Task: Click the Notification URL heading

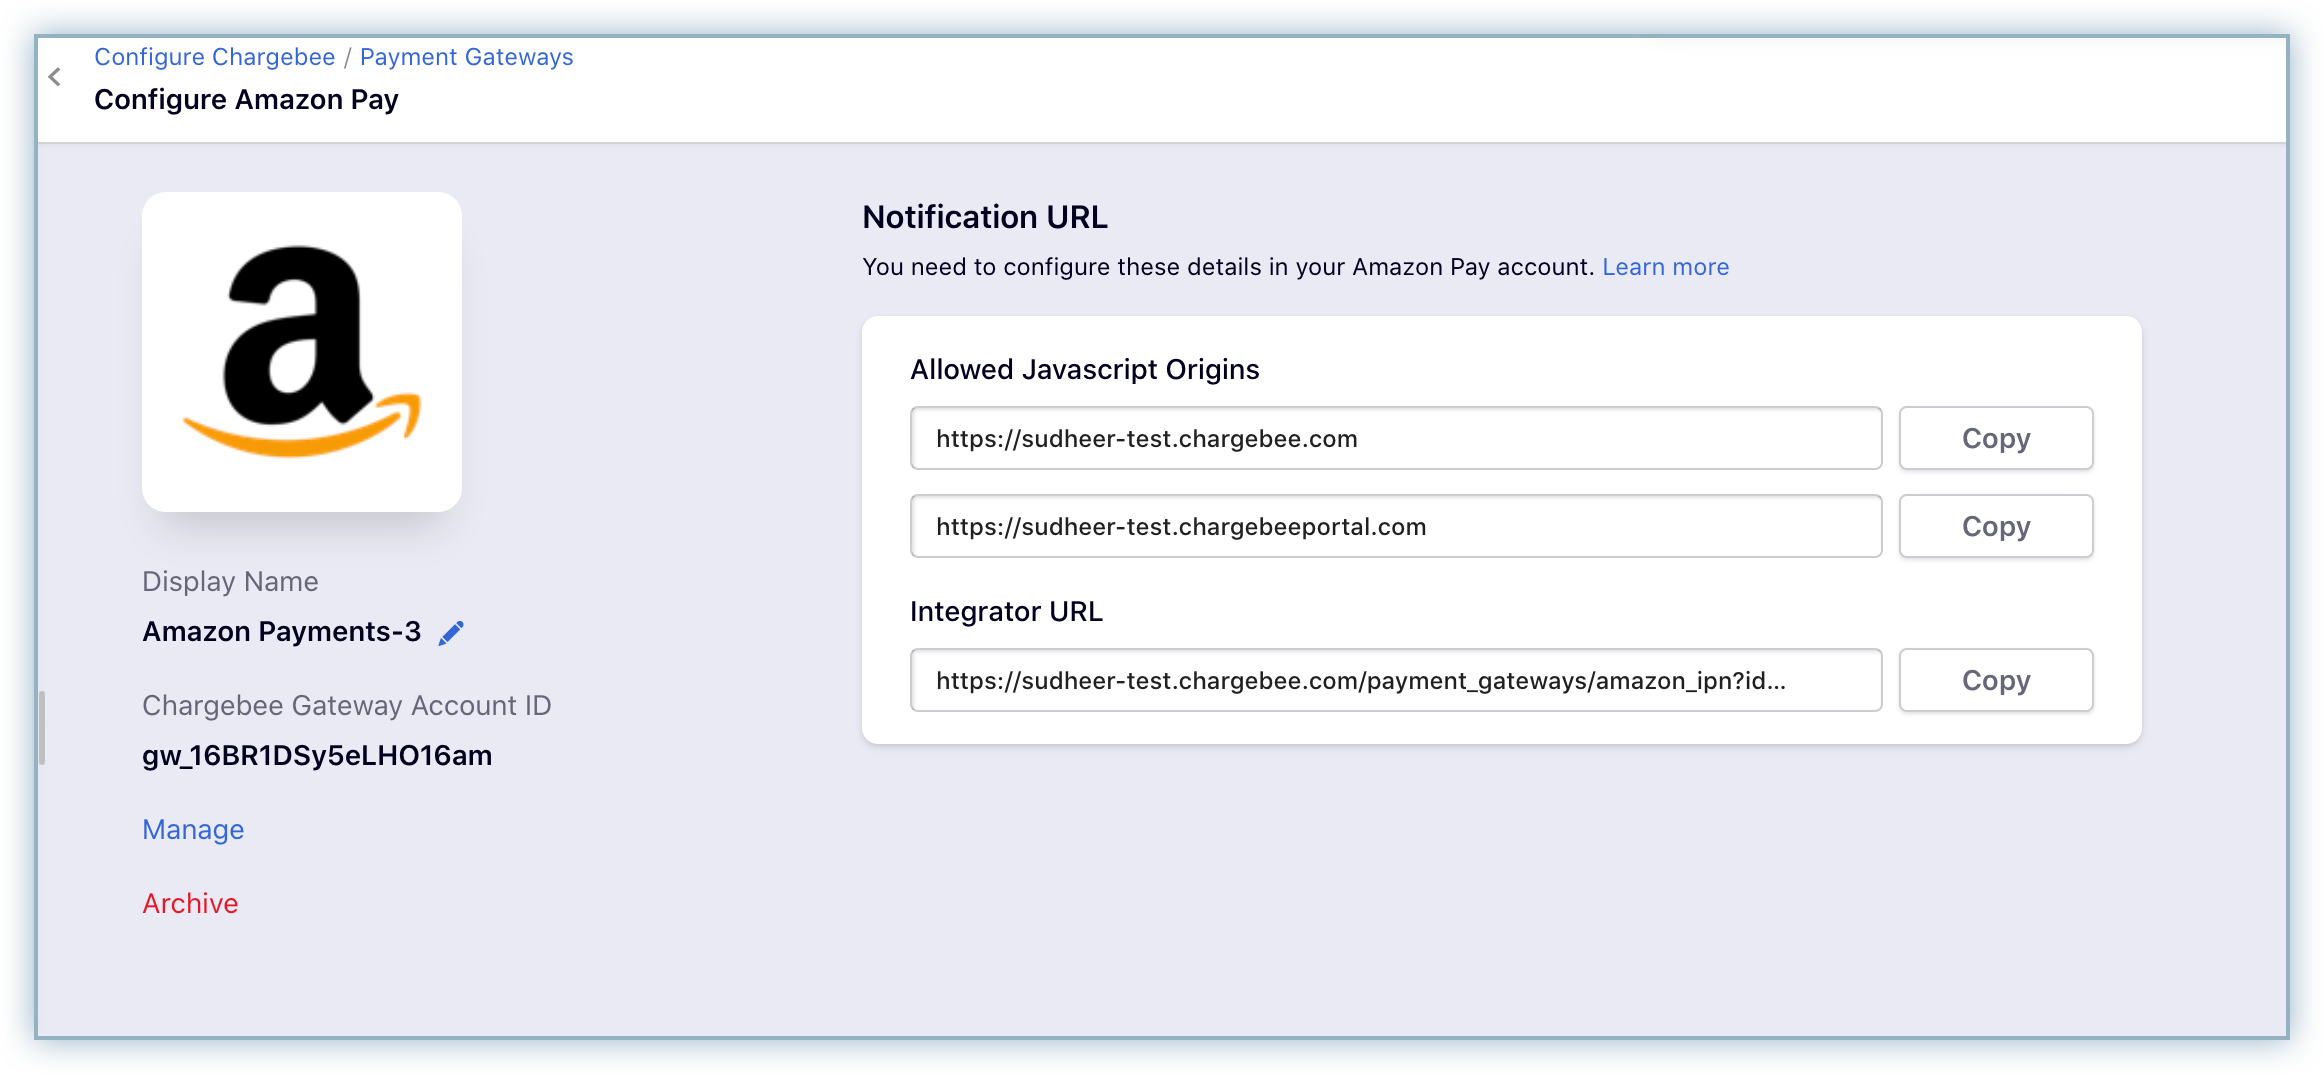Action: point(985,217)
